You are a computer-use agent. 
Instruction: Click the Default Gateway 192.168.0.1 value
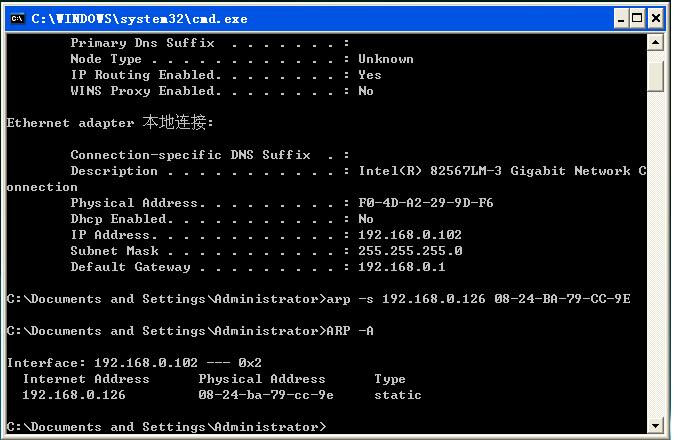coord(402,267)
